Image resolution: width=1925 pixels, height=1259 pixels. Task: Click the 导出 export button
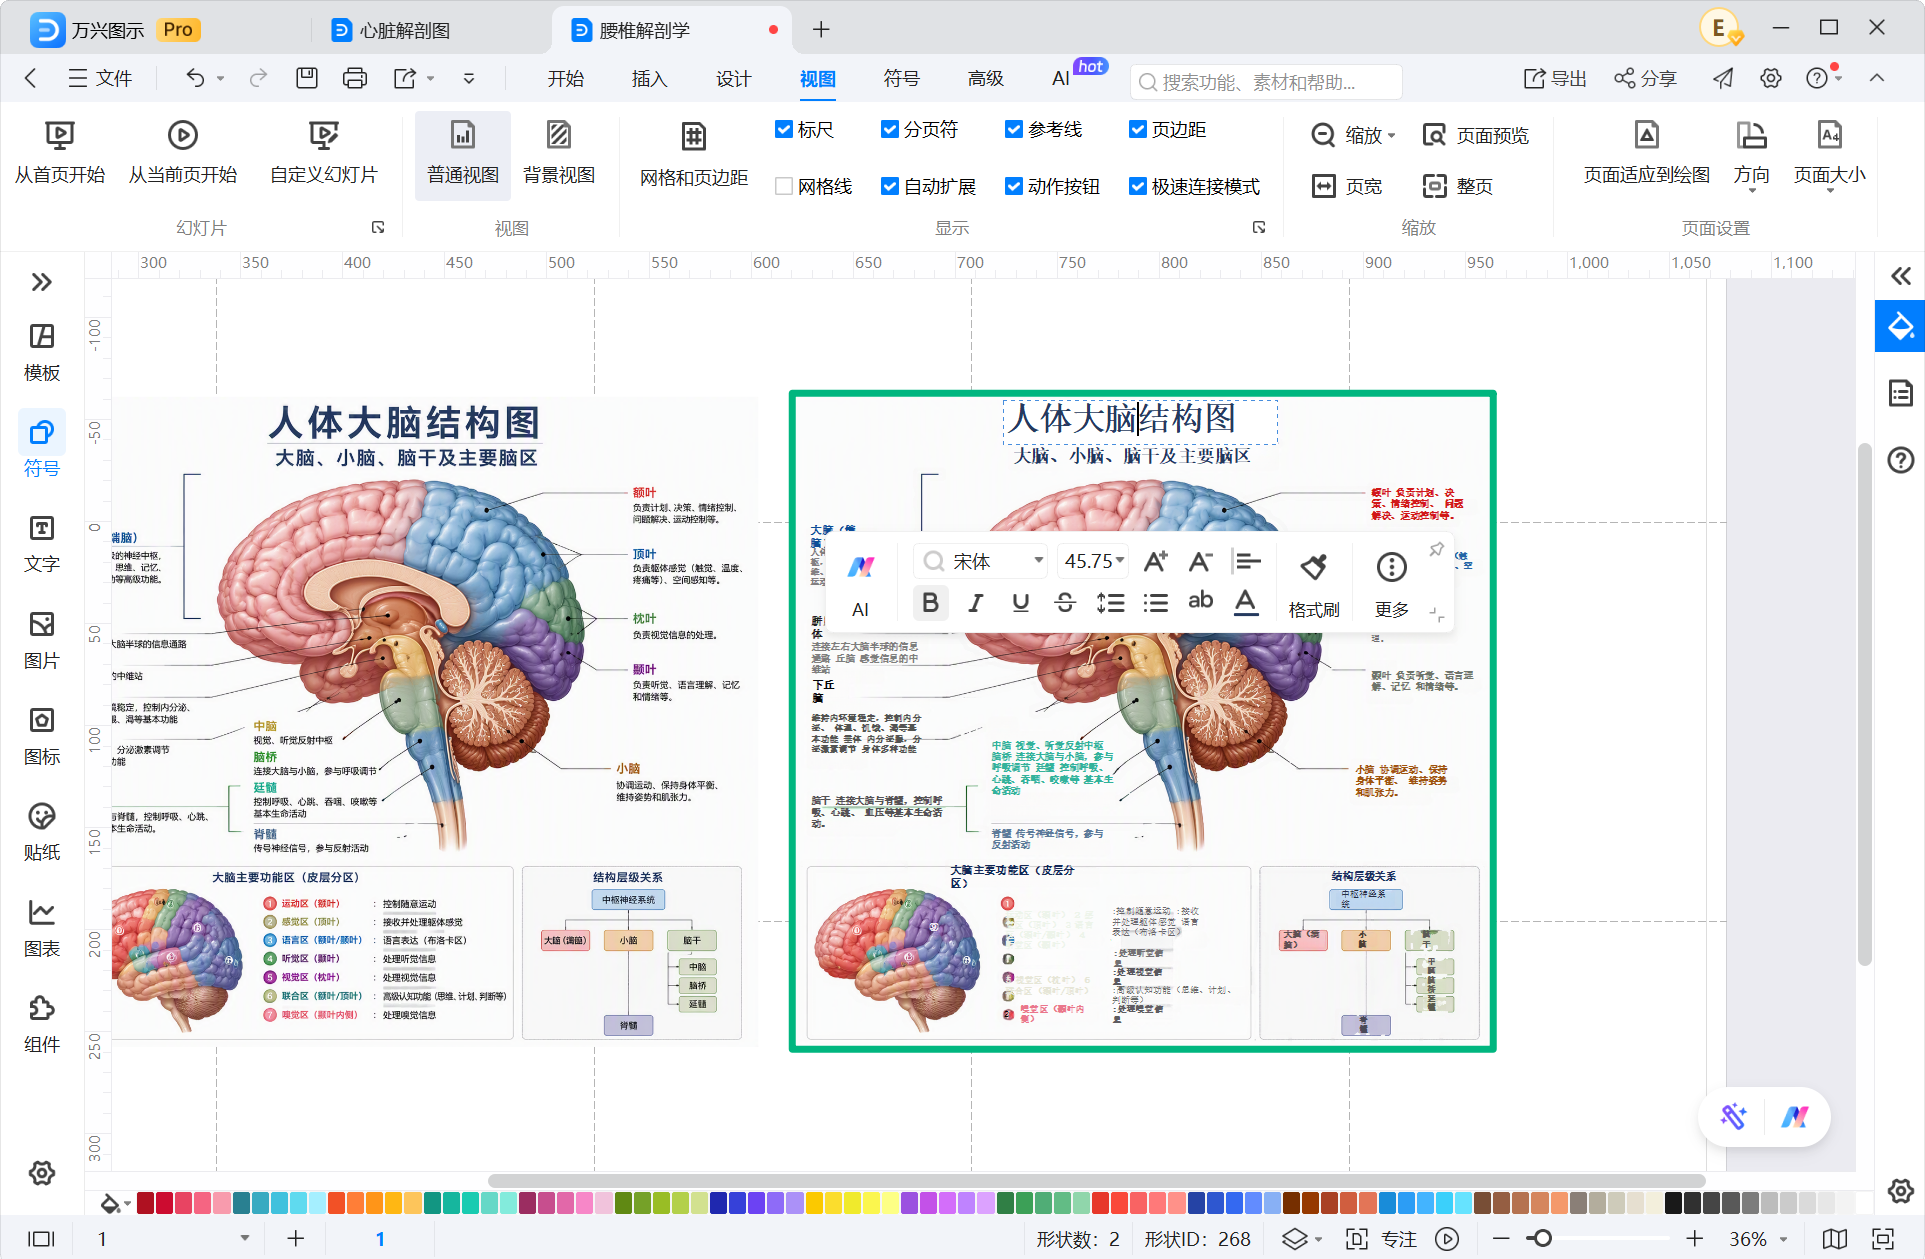click(x=1555, y=78)
